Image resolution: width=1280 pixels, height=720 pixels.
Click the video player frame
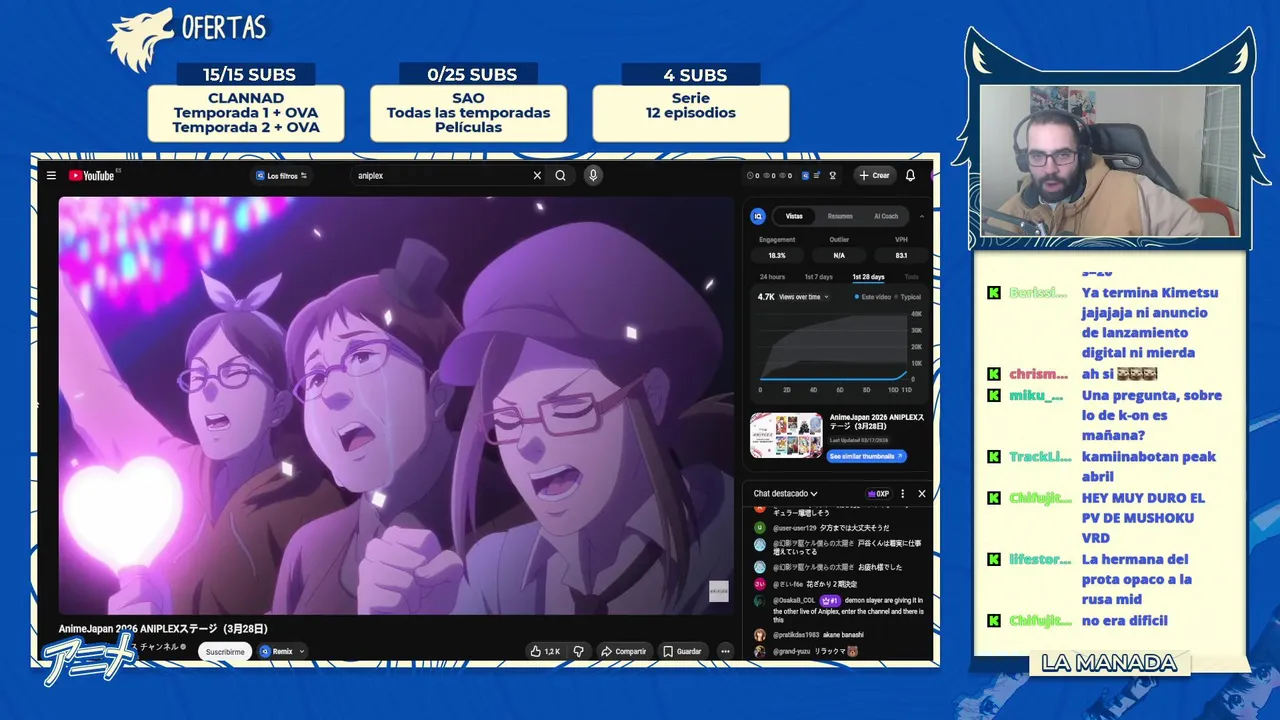tap(396, 405)
